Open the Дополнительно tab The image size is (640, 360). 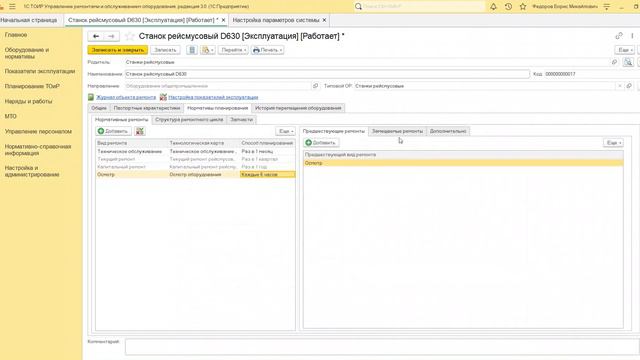[x=448, y=131]
